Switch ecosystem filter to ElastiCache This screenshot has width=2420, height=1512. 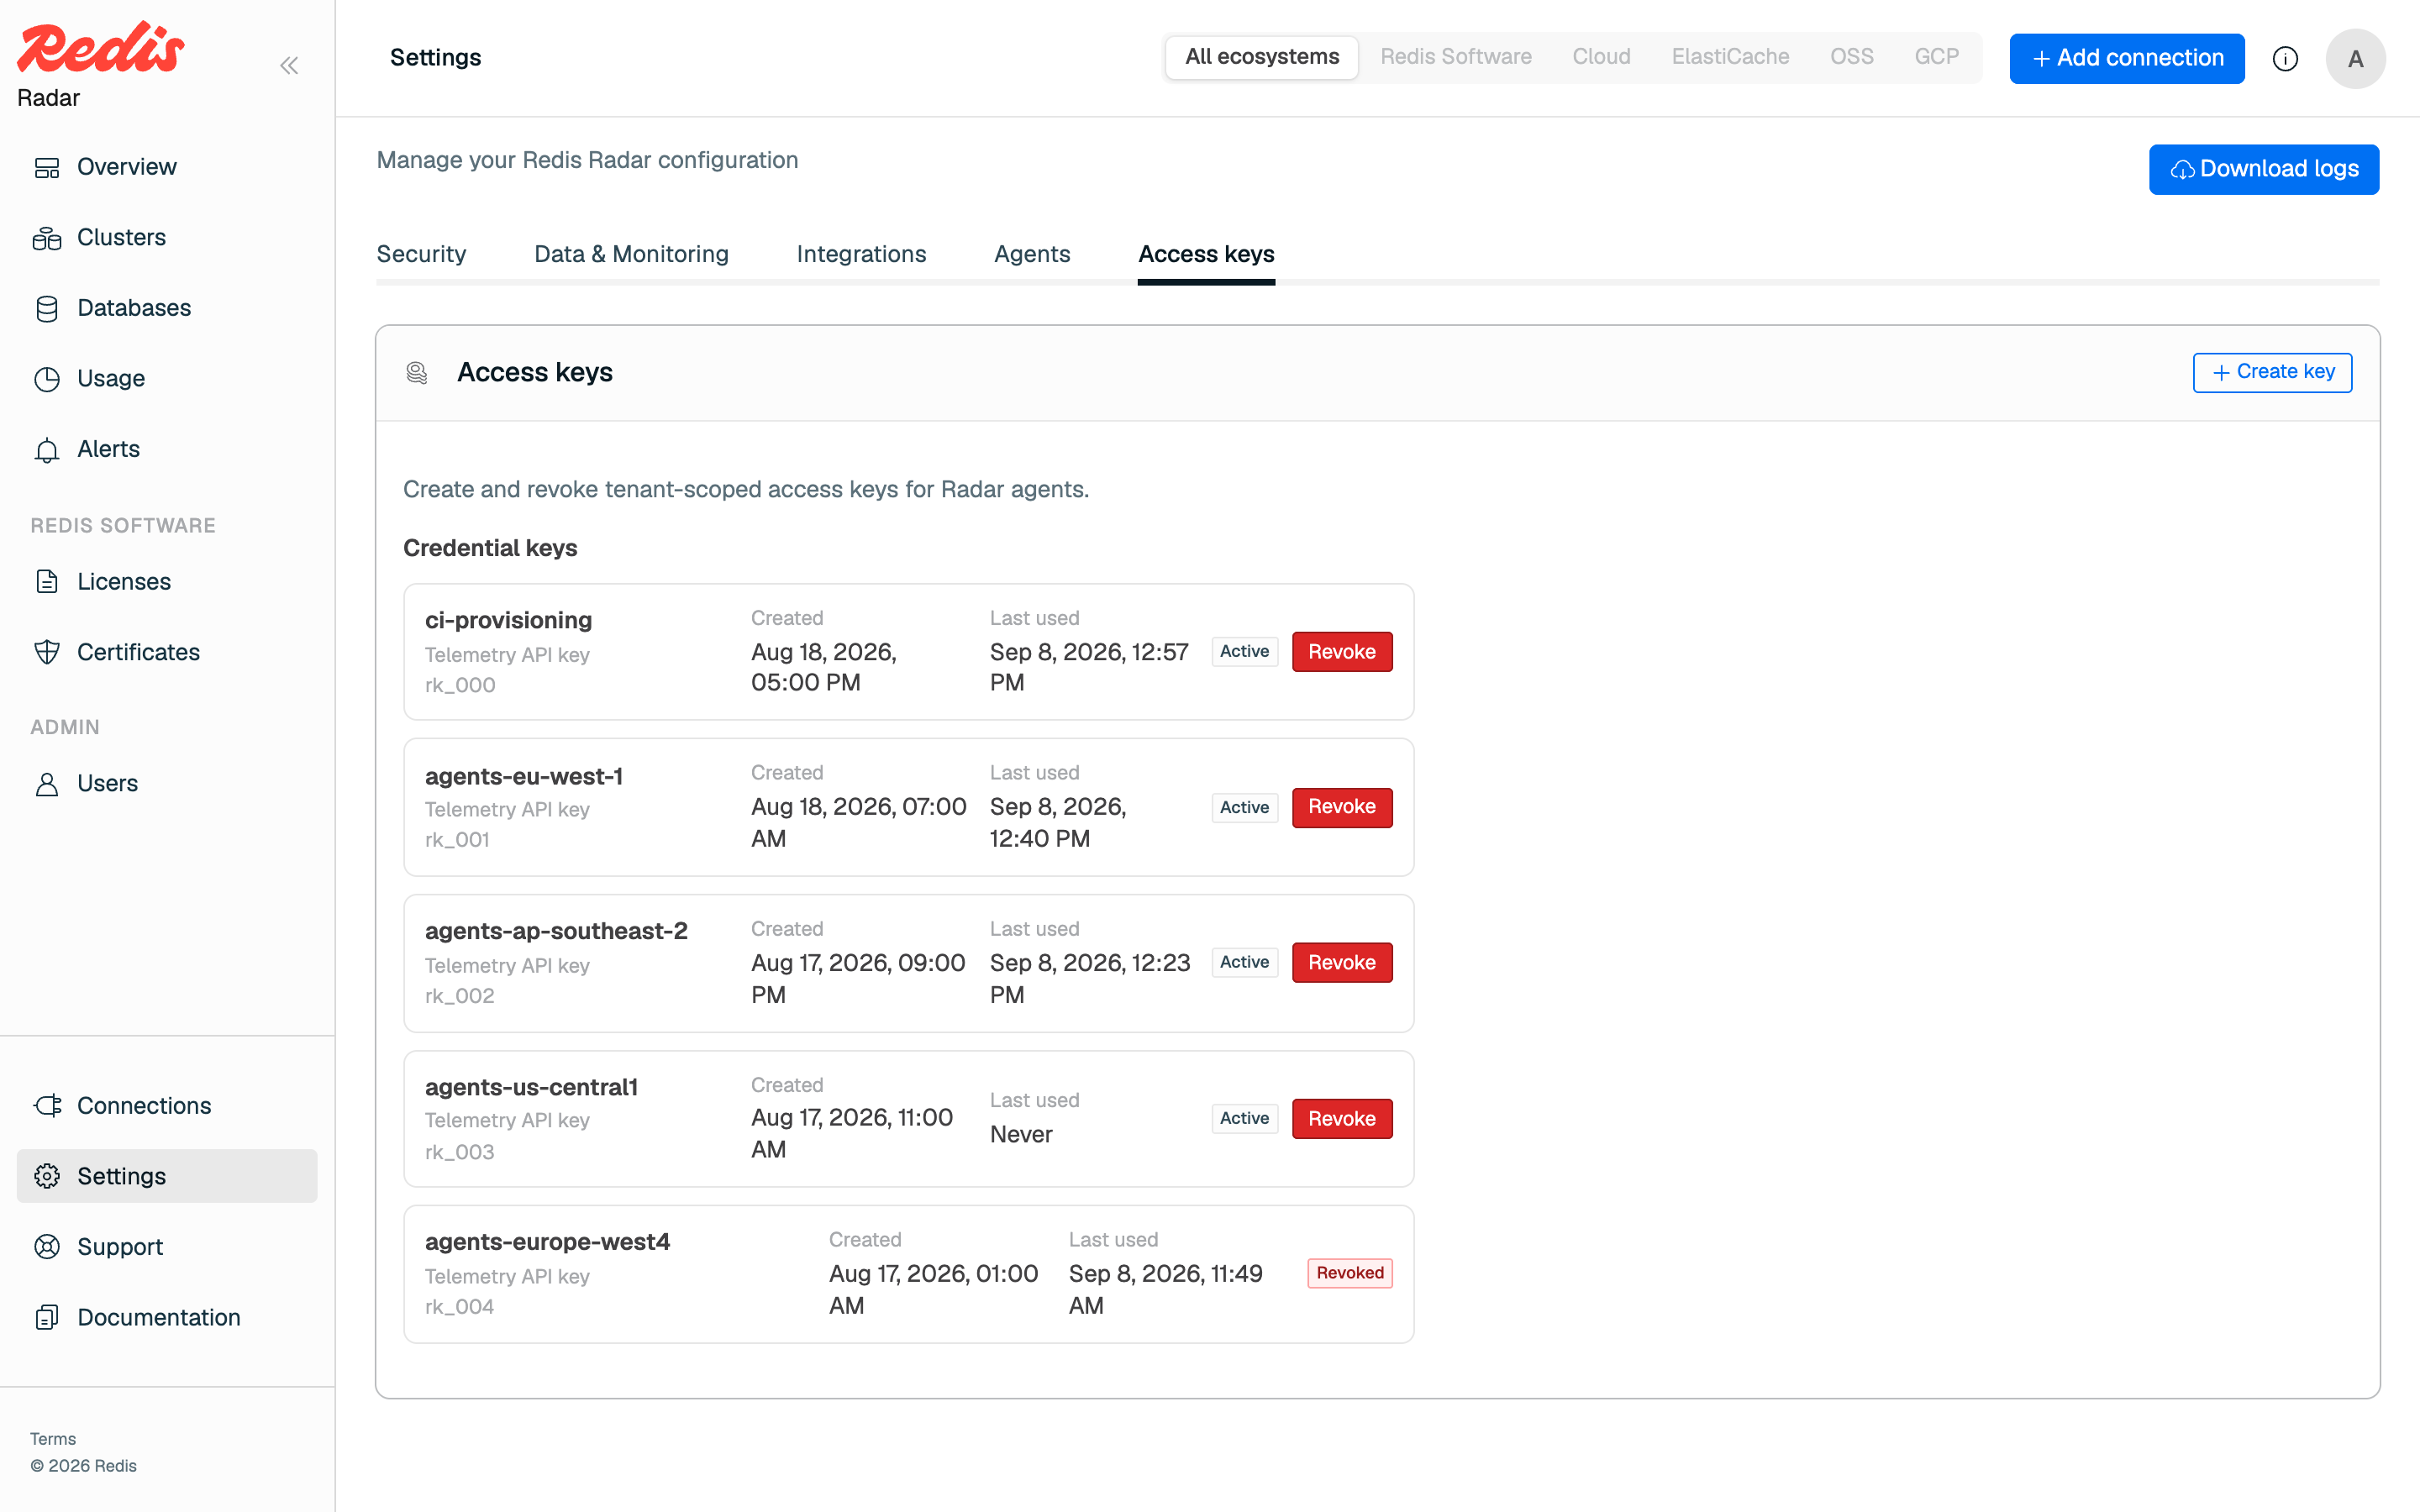(1730, 57)
